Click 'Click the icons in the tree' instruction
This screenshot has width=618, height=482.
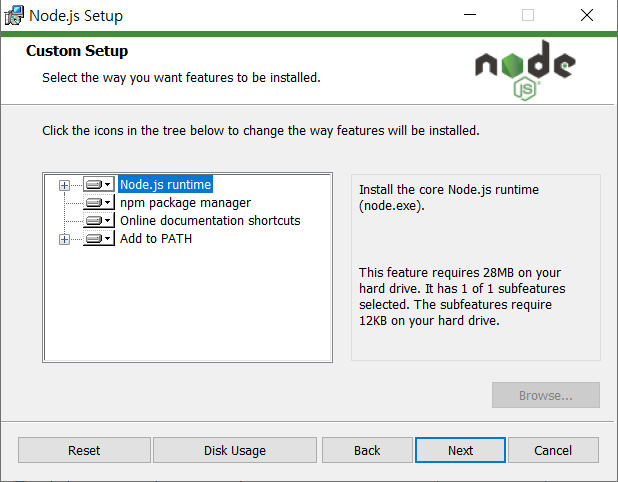click(261, 130)
